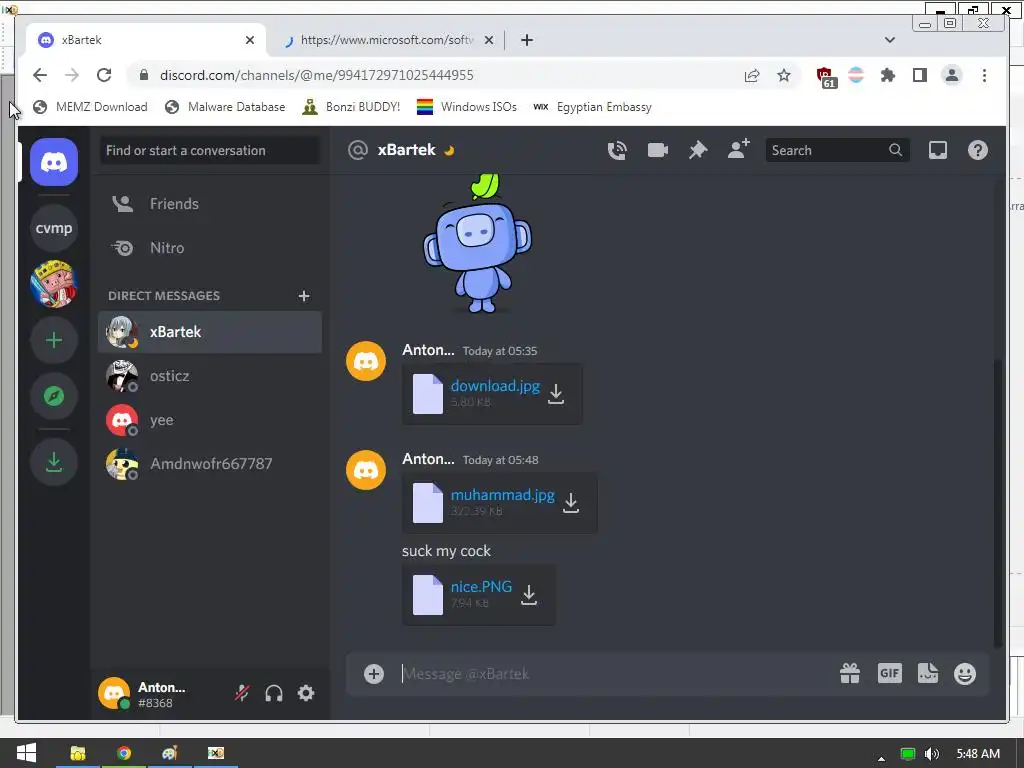
Task: Click Download Apps icon in server sidebar
Action: pyautogui.click(x=54, y=462)
